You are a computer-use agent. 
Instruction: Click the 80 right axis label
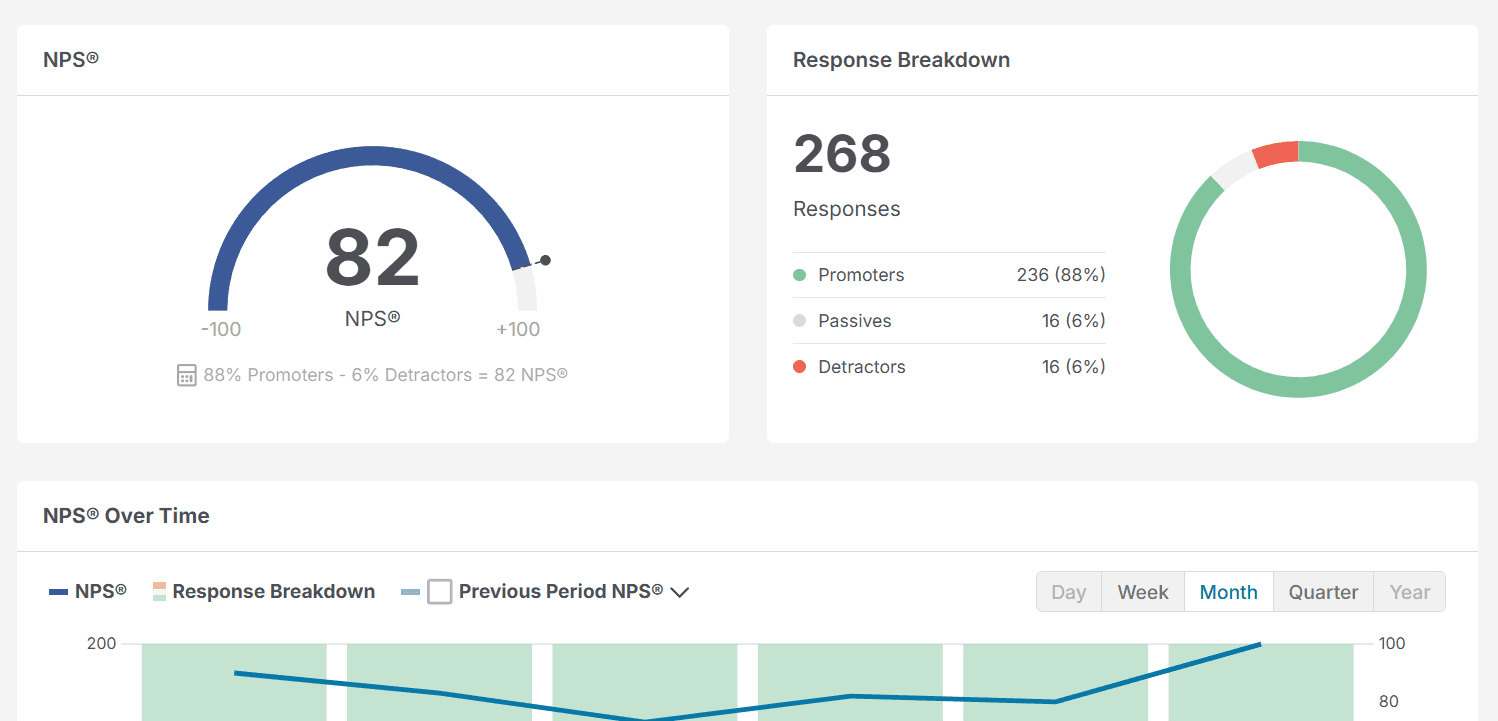pos(1389,701)
